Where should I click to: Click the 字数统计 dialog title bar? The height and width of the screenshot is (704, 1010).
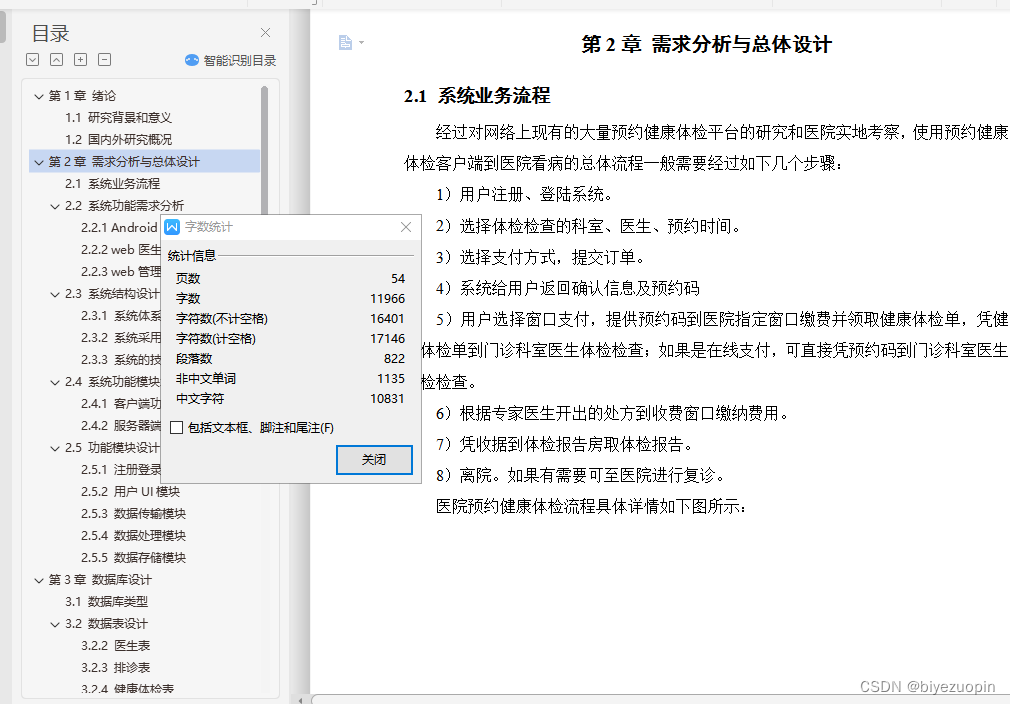(290, 227)
